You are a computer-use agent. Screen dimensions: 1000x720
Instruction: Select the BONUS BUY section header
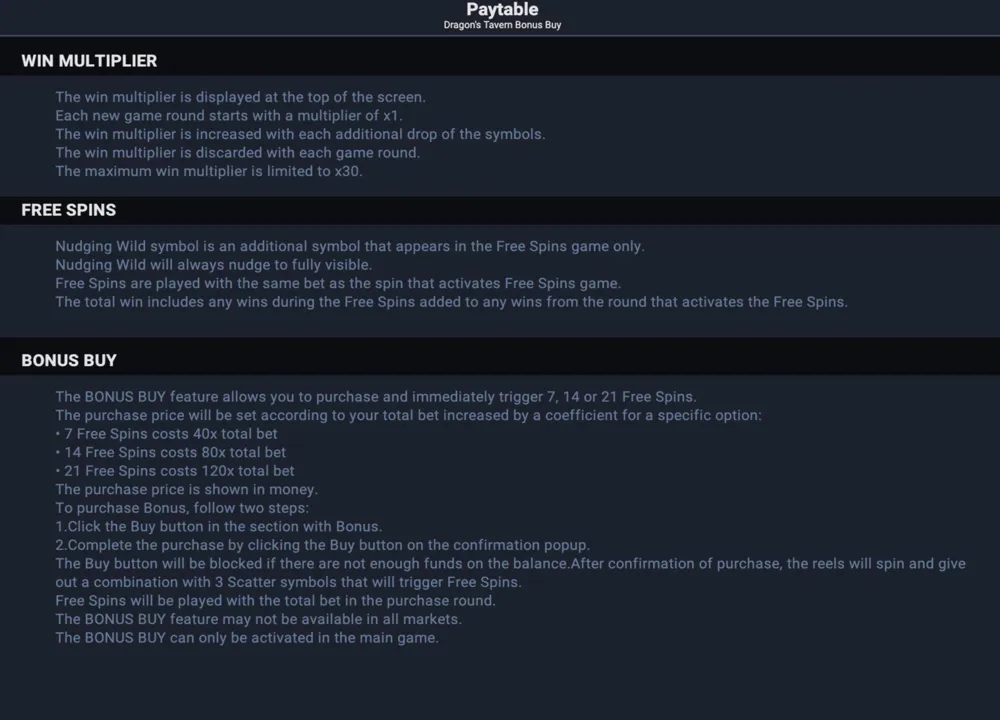(x=69, y=361)
